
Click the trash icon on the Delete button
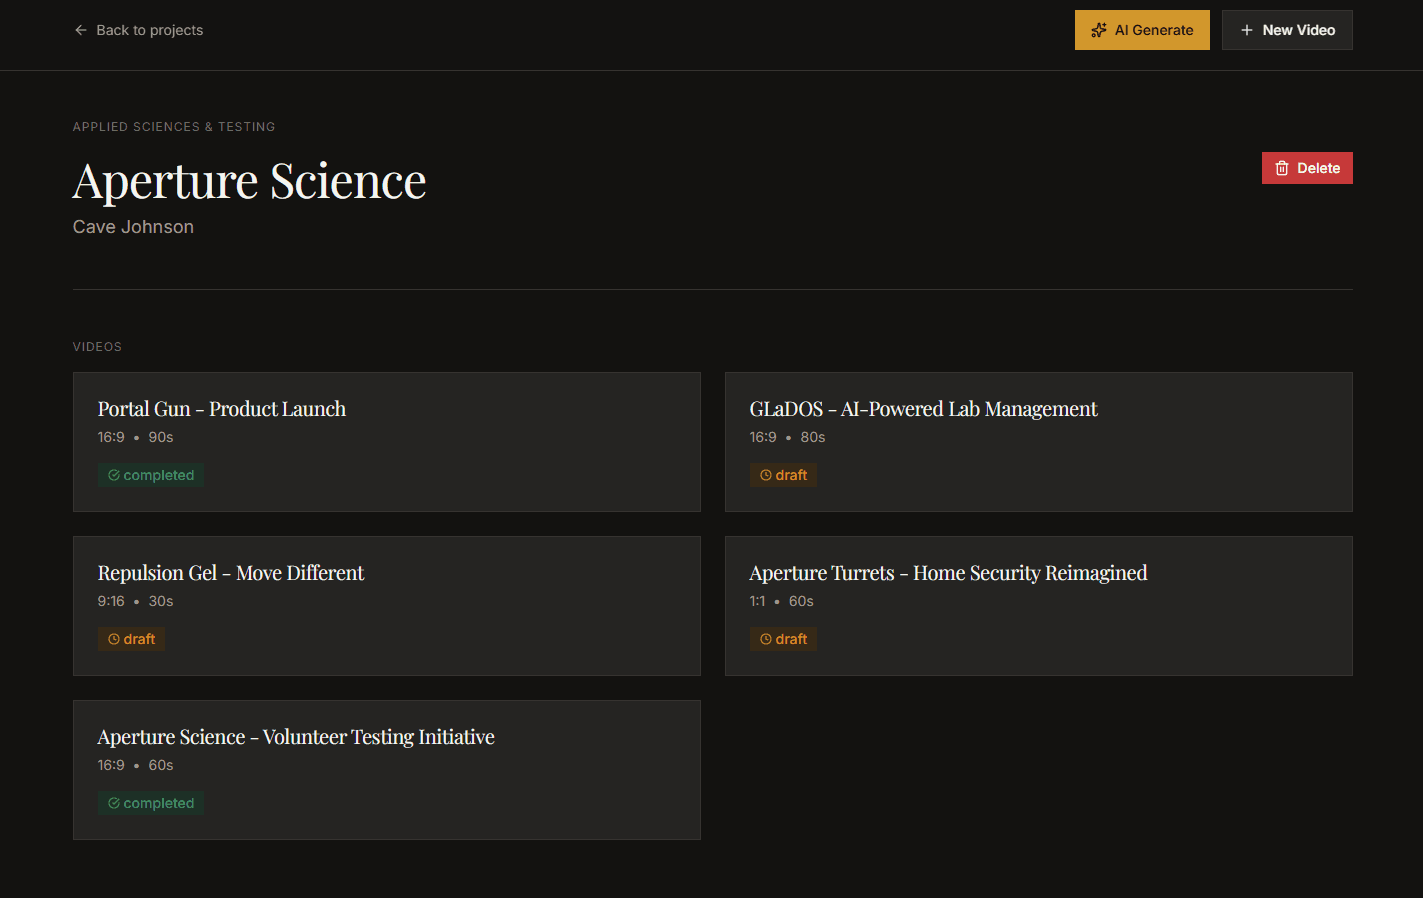coord(1281,167)
